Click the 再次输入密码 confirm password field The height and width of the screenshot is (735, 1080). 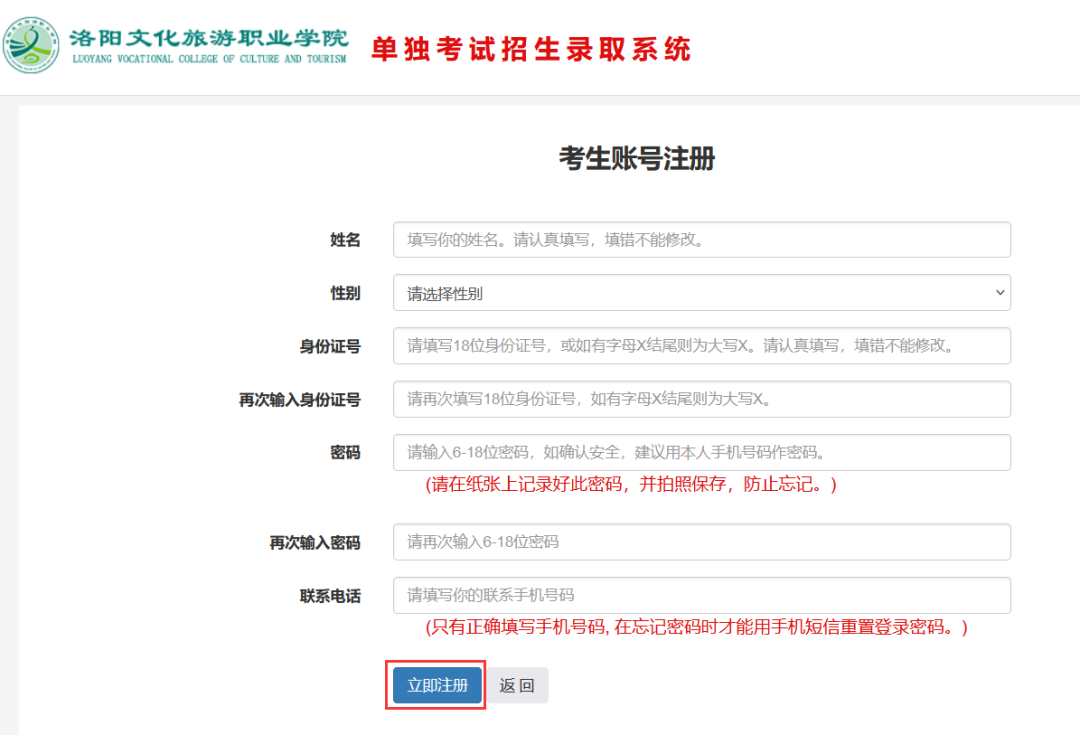click(x=701, y=542)
